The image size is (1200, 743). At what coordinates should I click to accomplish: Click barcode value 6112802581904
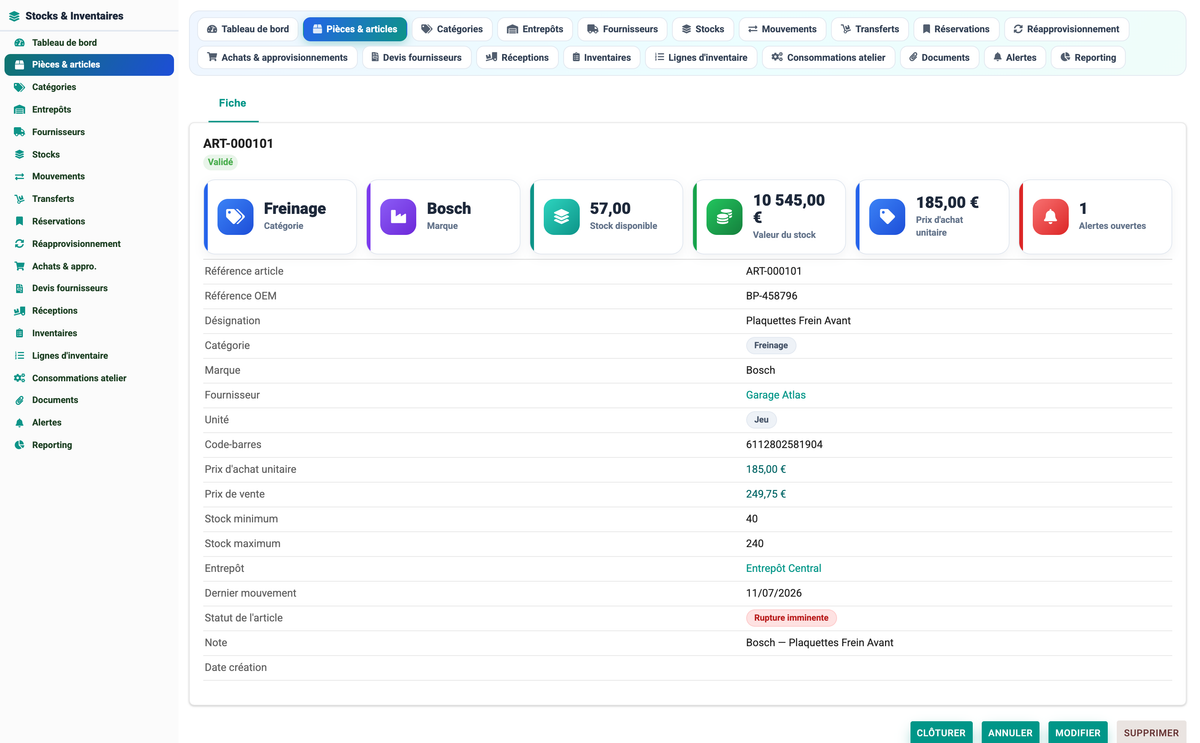click(784, 444)
